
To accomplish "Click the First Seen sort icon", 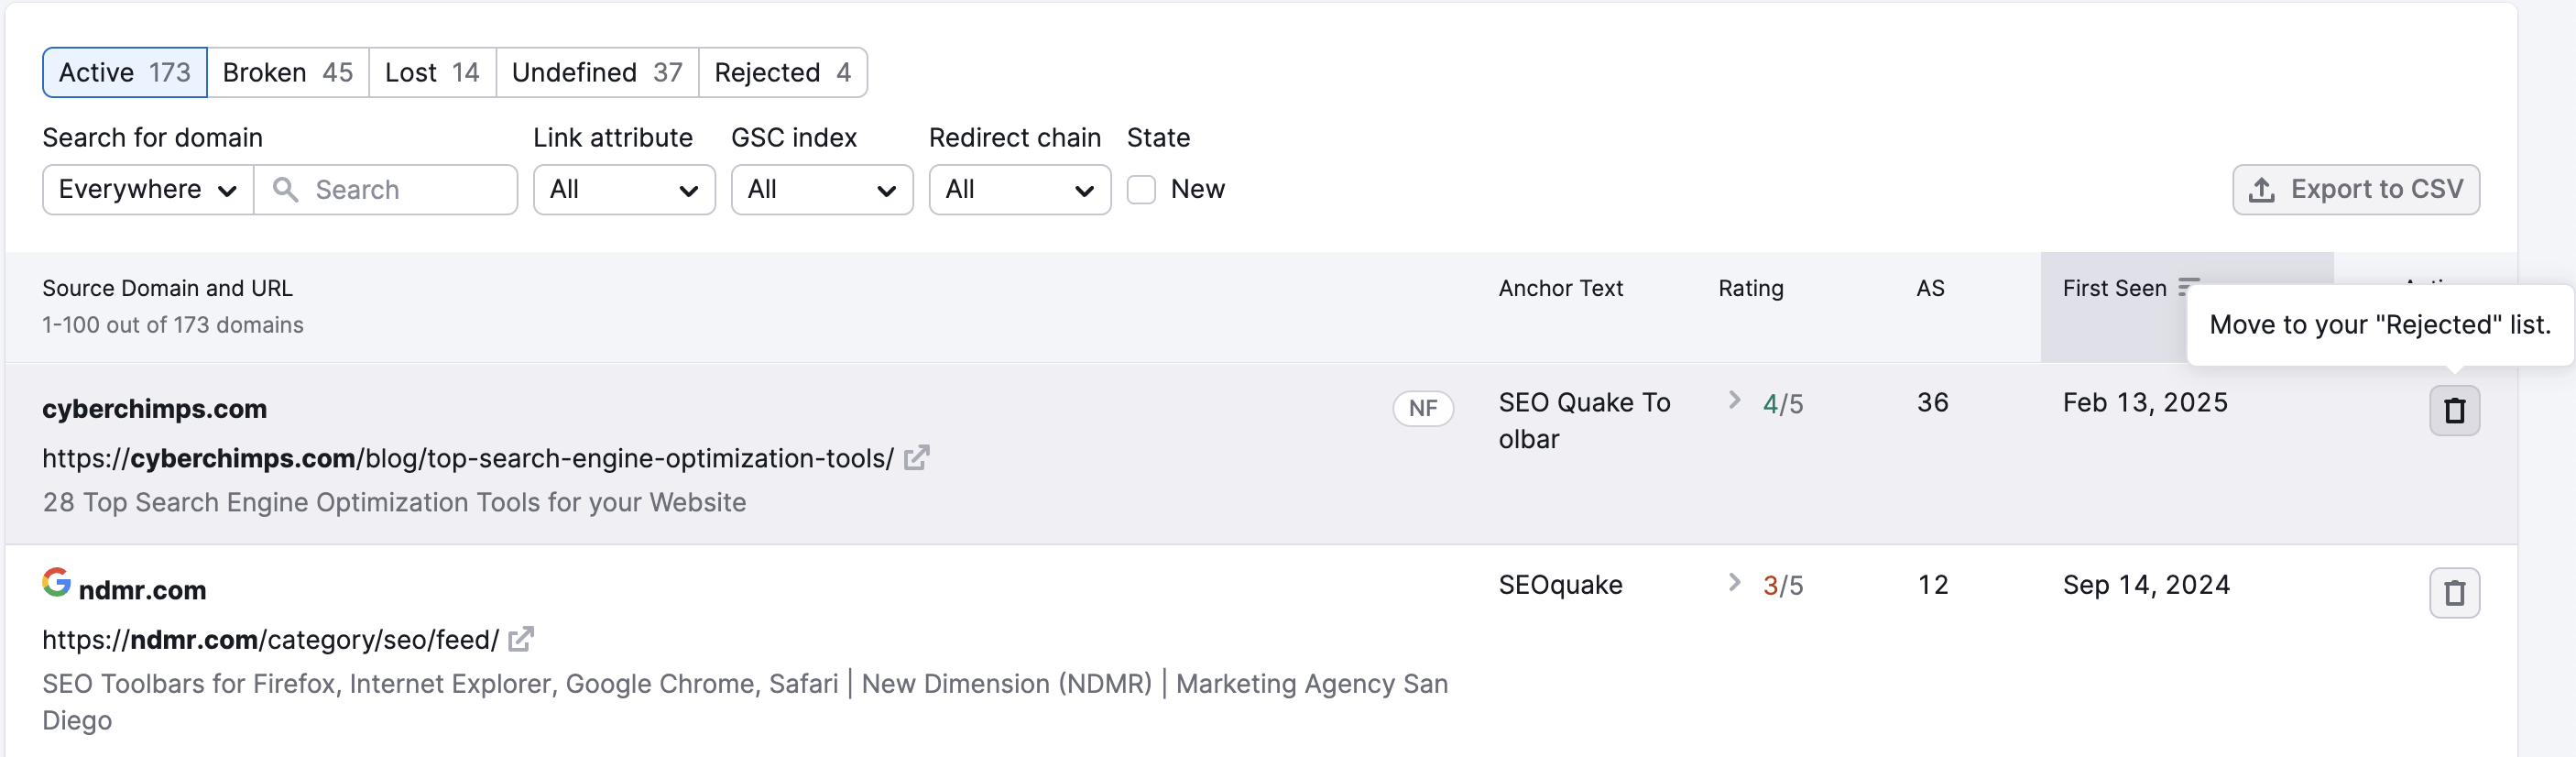I will (2188, 287).
